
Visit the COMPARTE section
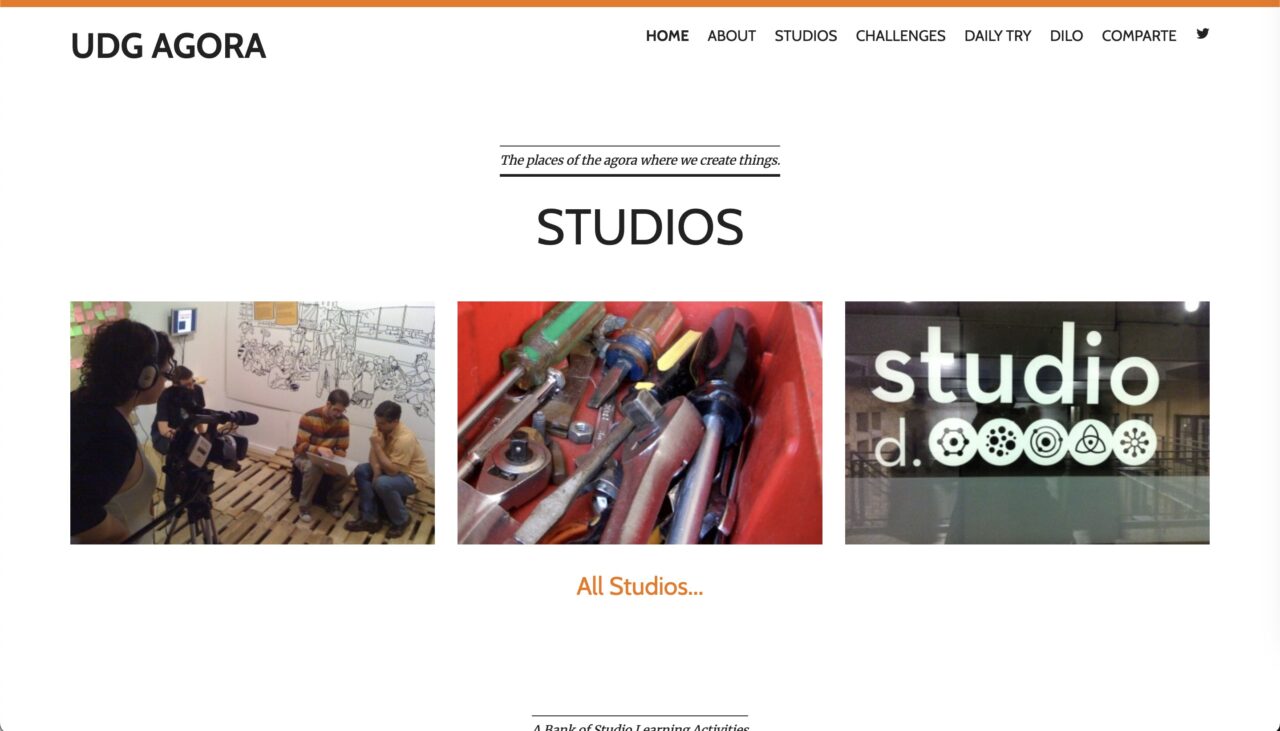point(1138,36)
